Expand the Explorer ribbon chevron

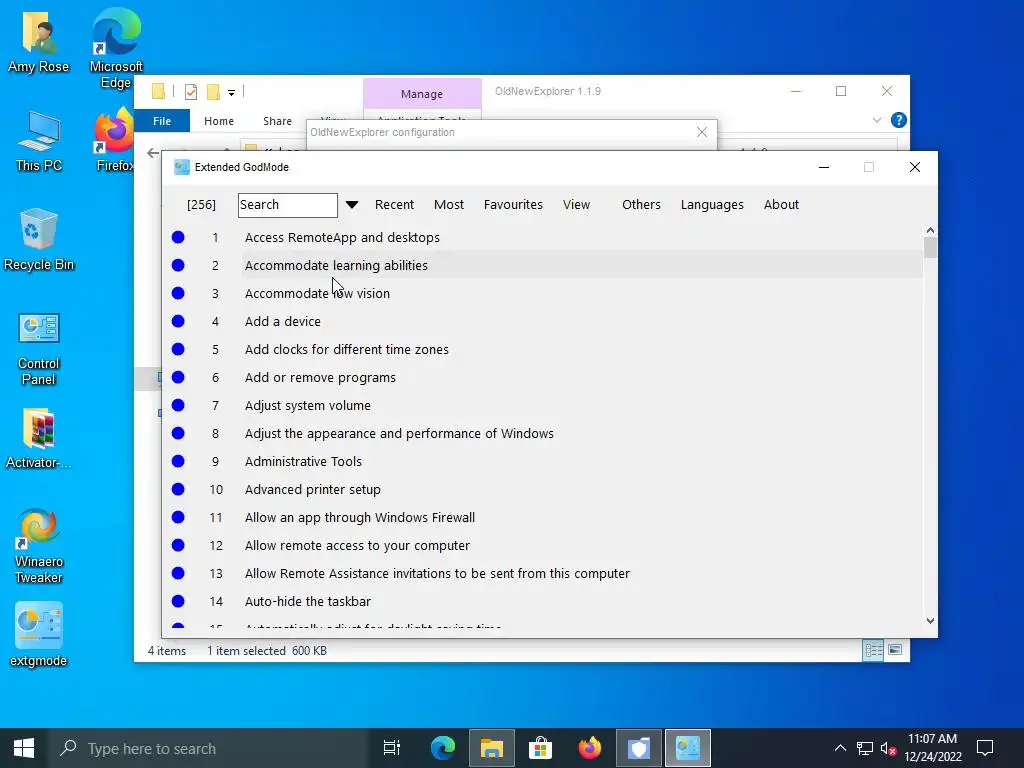[877, 120]
